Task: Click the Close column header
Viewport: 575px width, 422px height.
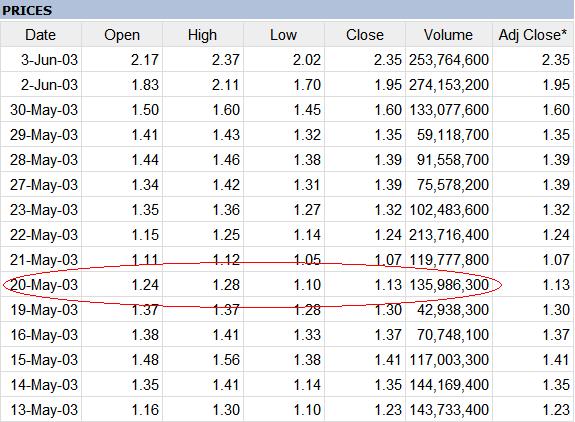Action: (365, 35)
